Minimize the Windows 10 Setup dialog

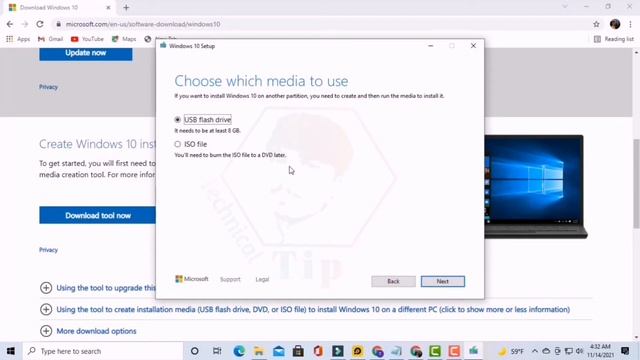click(430, 46)
